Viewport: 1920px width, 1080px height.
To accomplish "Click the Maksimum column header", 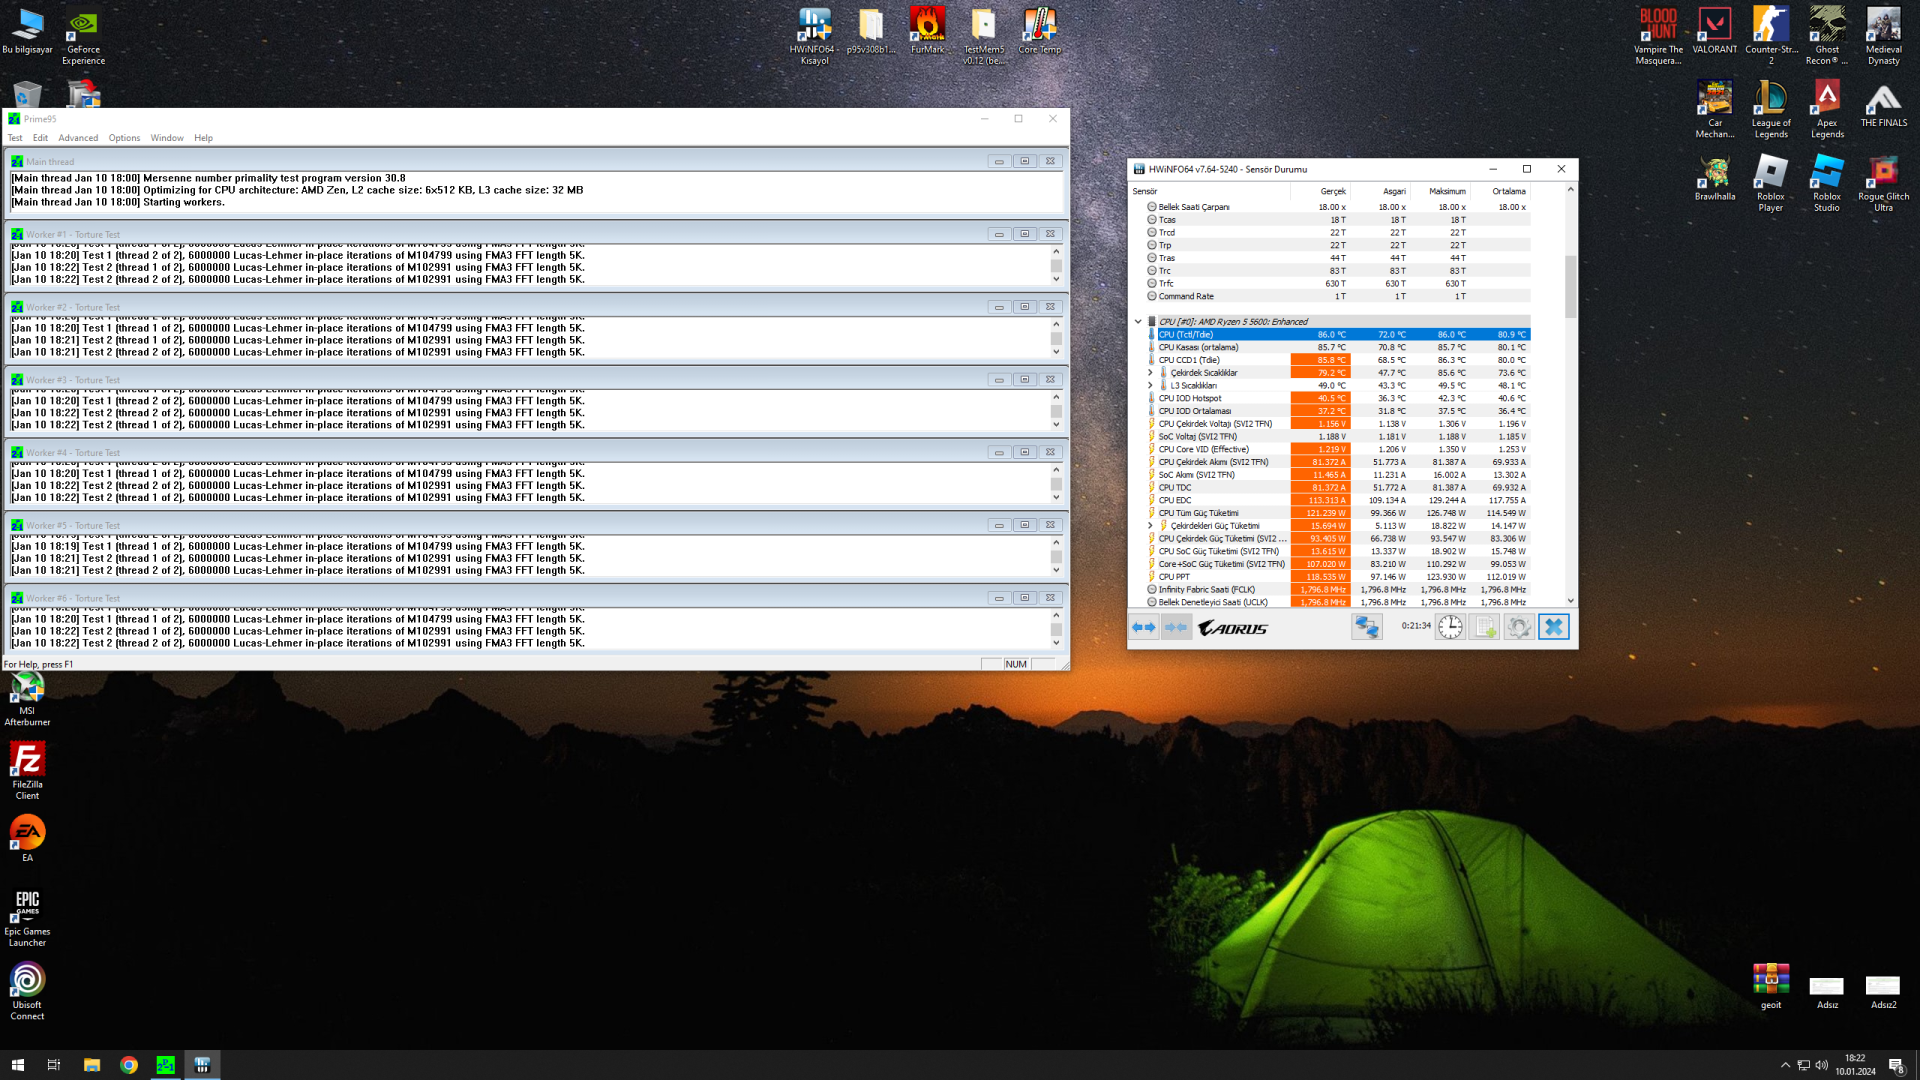I will pyautogui.click(x=1446, y=191).
